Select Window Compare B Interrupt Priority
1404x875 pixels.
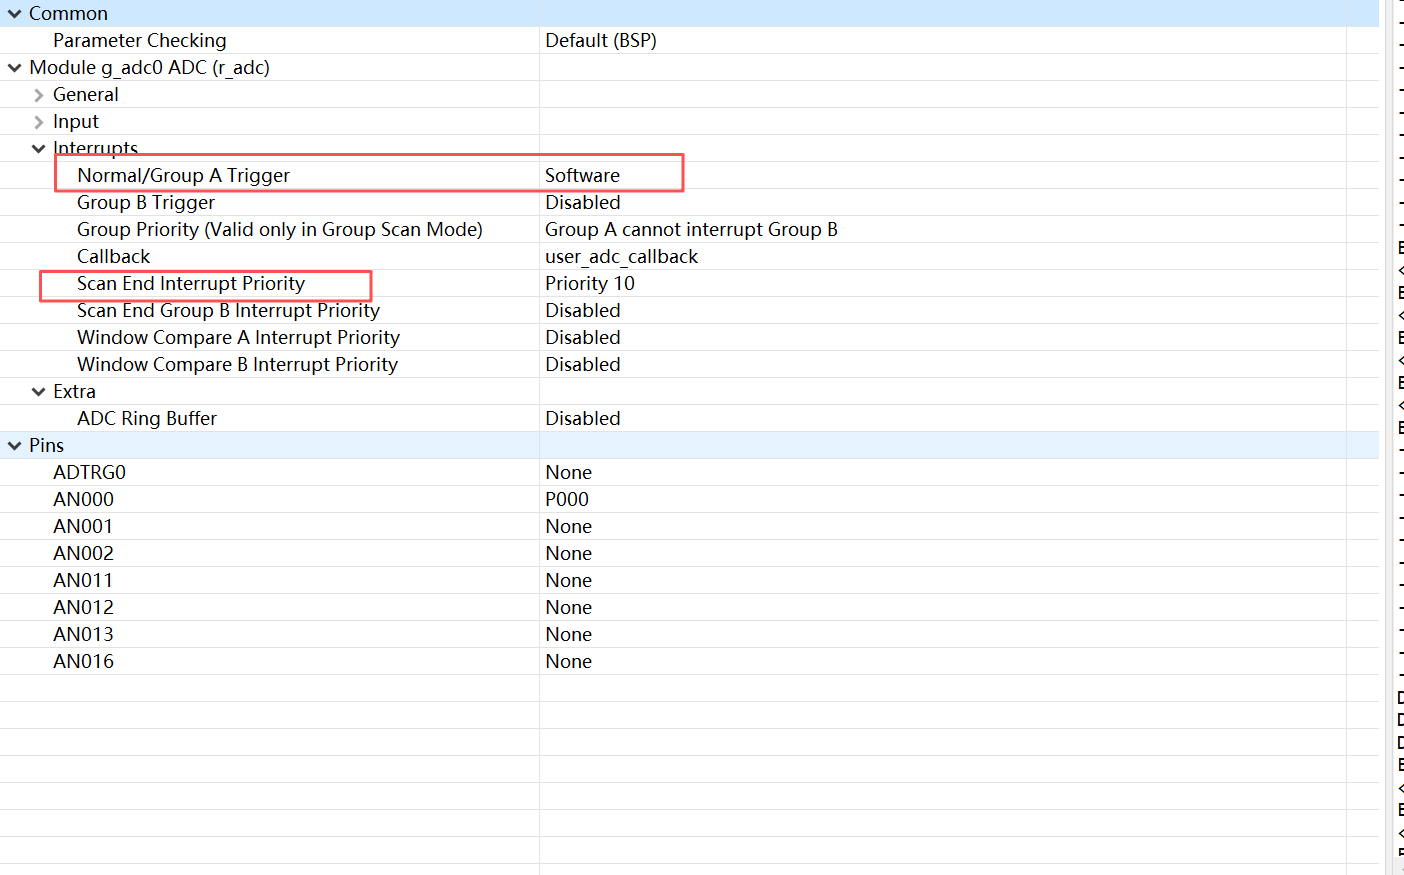click(237, 365)
